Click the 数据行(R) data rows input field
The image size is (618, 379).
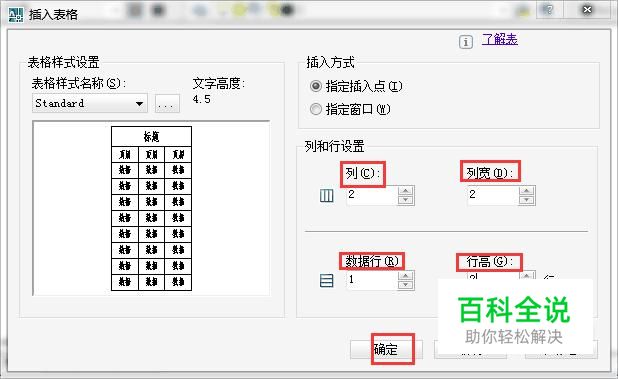point(372,280)
